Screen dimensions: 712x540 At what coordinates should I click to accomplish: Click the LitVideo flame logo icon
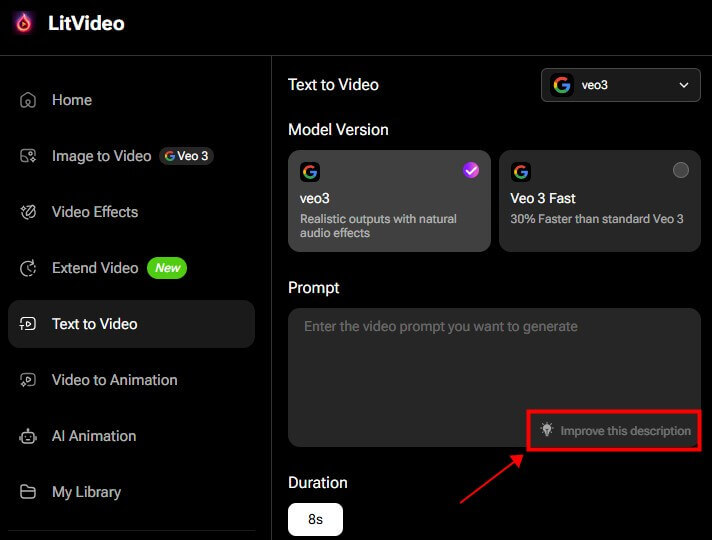[24, 23]
